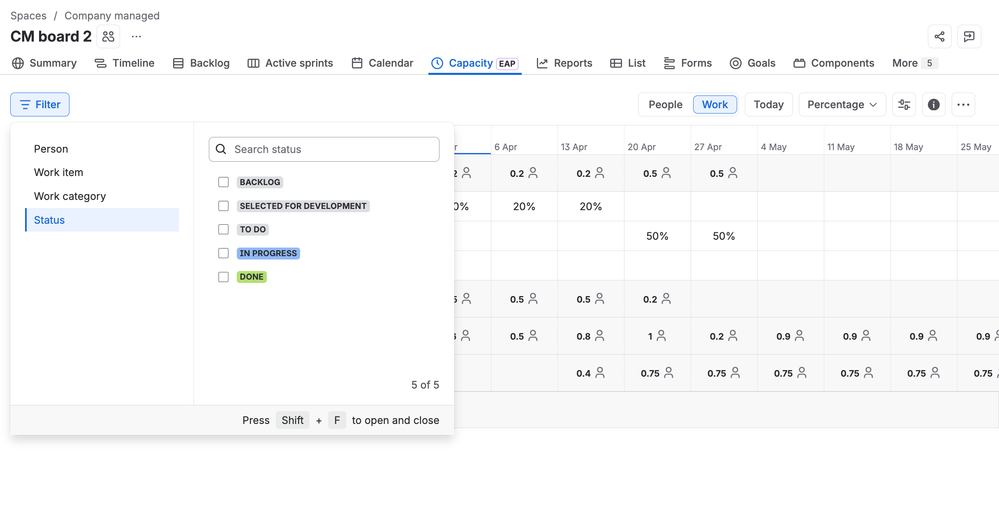Click the 20% cell under 6 Apr
This screenshot has width=999, height=505.
(524, 206)
